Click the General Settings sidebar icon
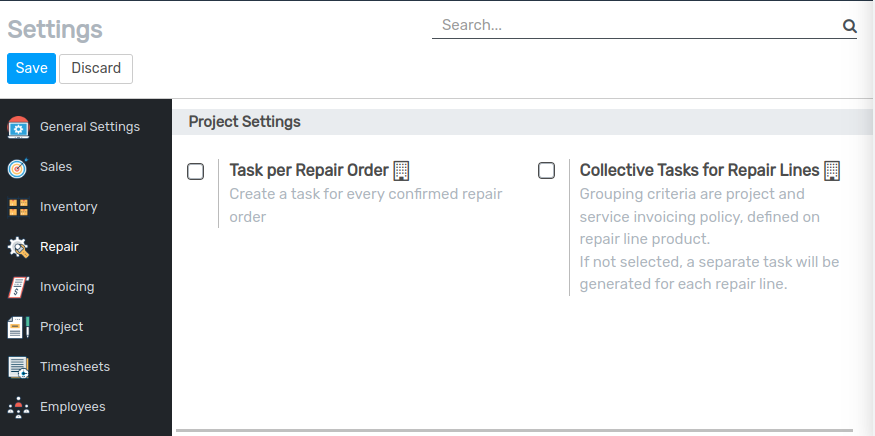The width and height of the screenshot is (875, 436). pyautogui.click(x=18, y=127)
